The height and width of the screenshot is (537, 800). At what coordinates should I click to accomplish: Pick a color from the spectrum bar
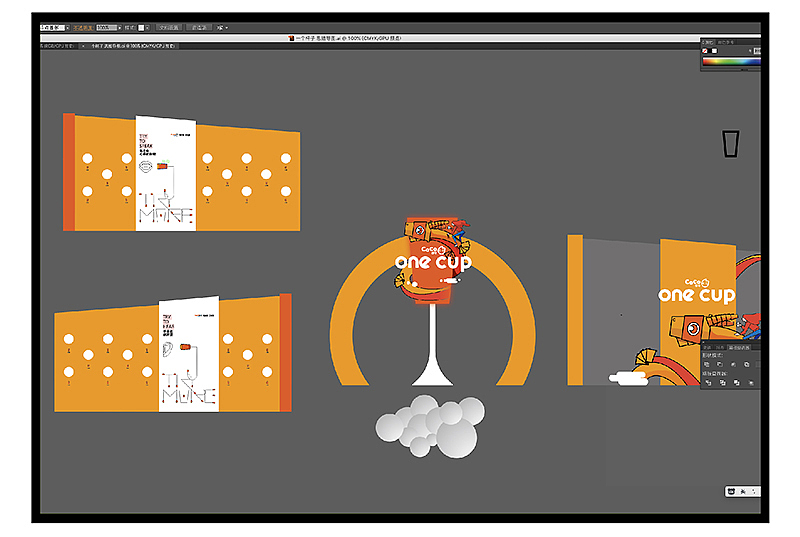click(732, 61)
